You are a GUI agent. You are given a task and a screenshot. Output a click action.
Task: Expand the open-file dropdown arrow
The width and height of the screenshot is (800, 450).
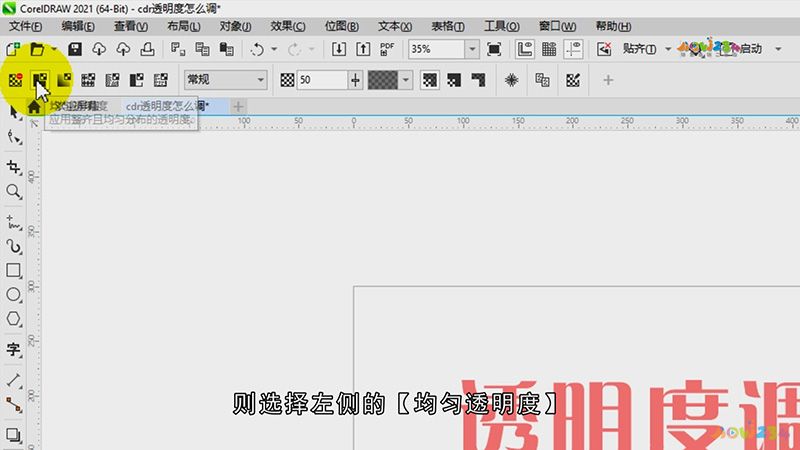[x=54, y=49]
